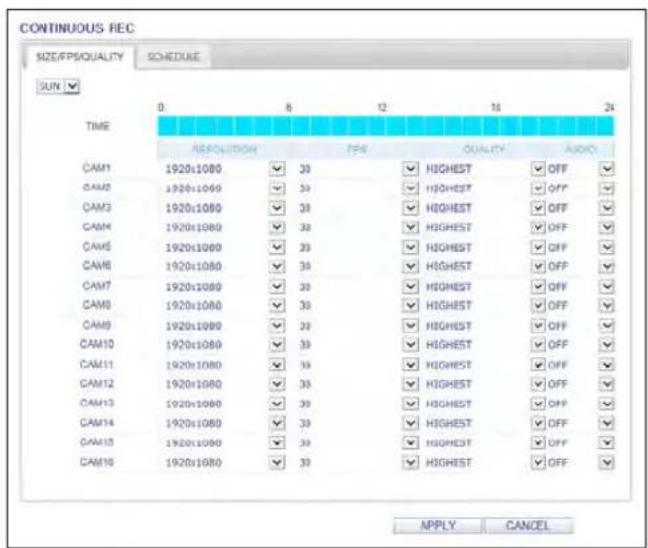Viewport: 648px width, 548px height.
Task: Expand CAM2 audio dropdown
Action: 607,188
